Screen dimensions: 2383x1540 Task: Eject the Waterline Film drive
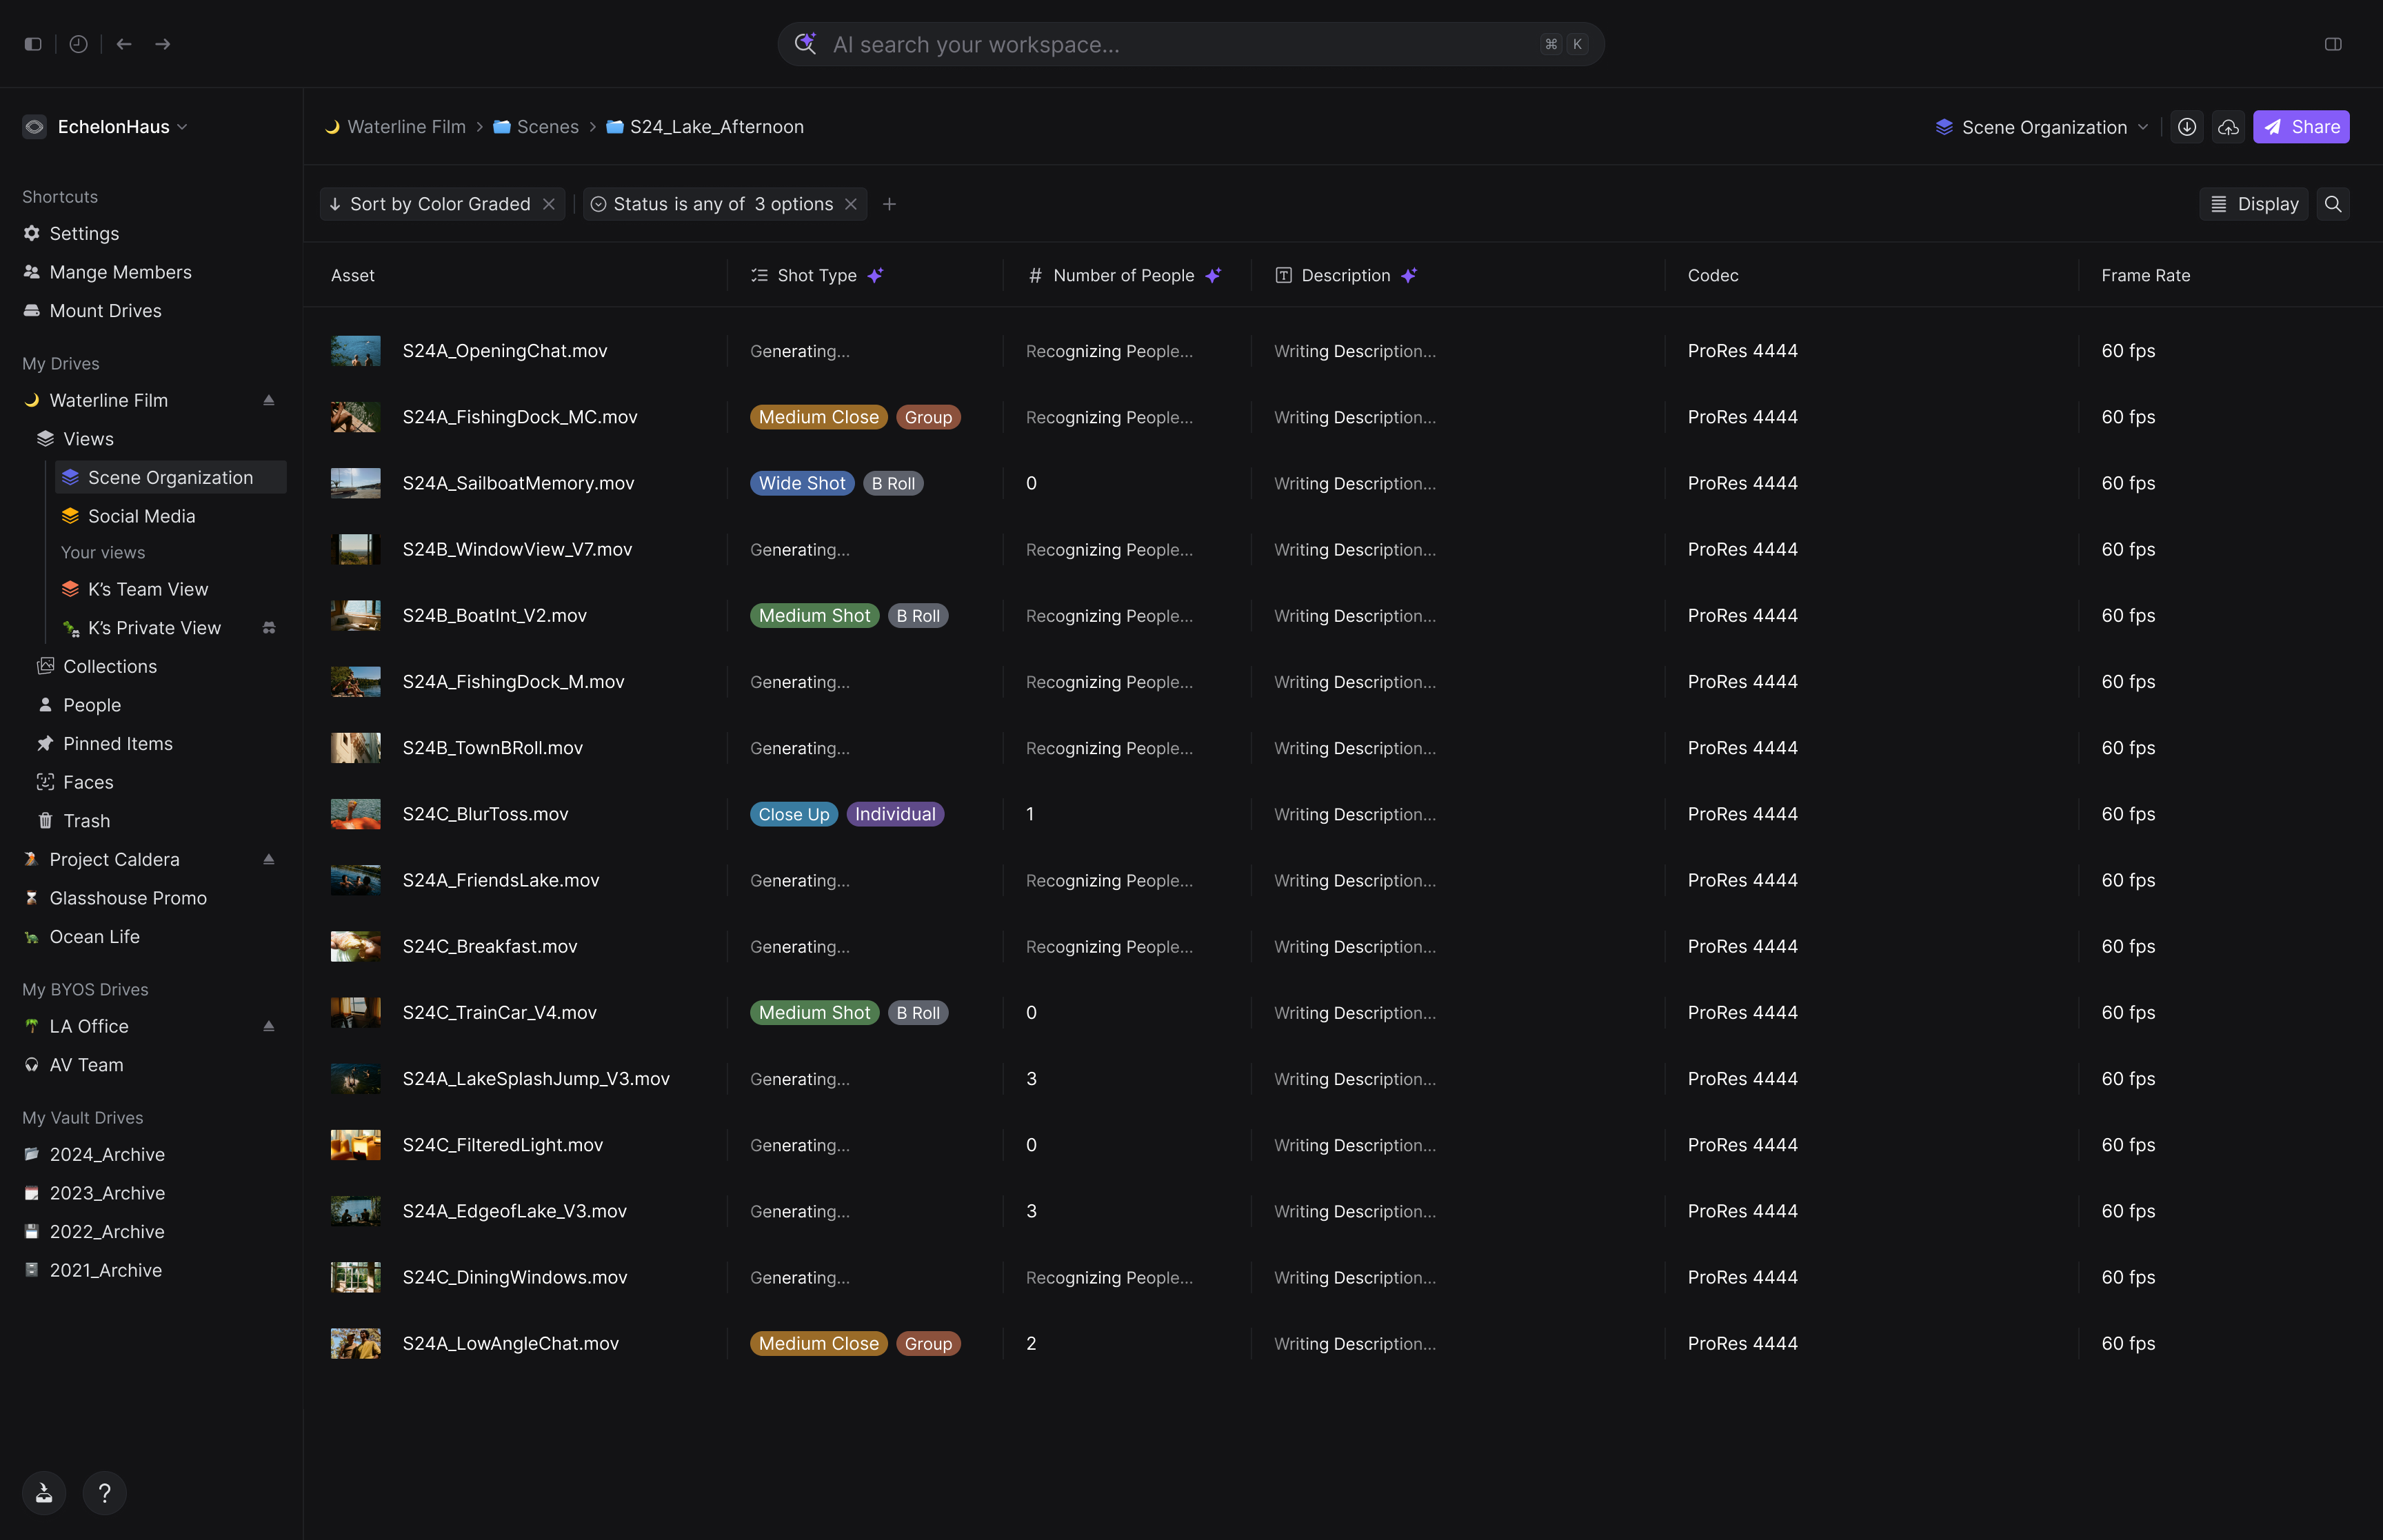click(x=268, y=400)
